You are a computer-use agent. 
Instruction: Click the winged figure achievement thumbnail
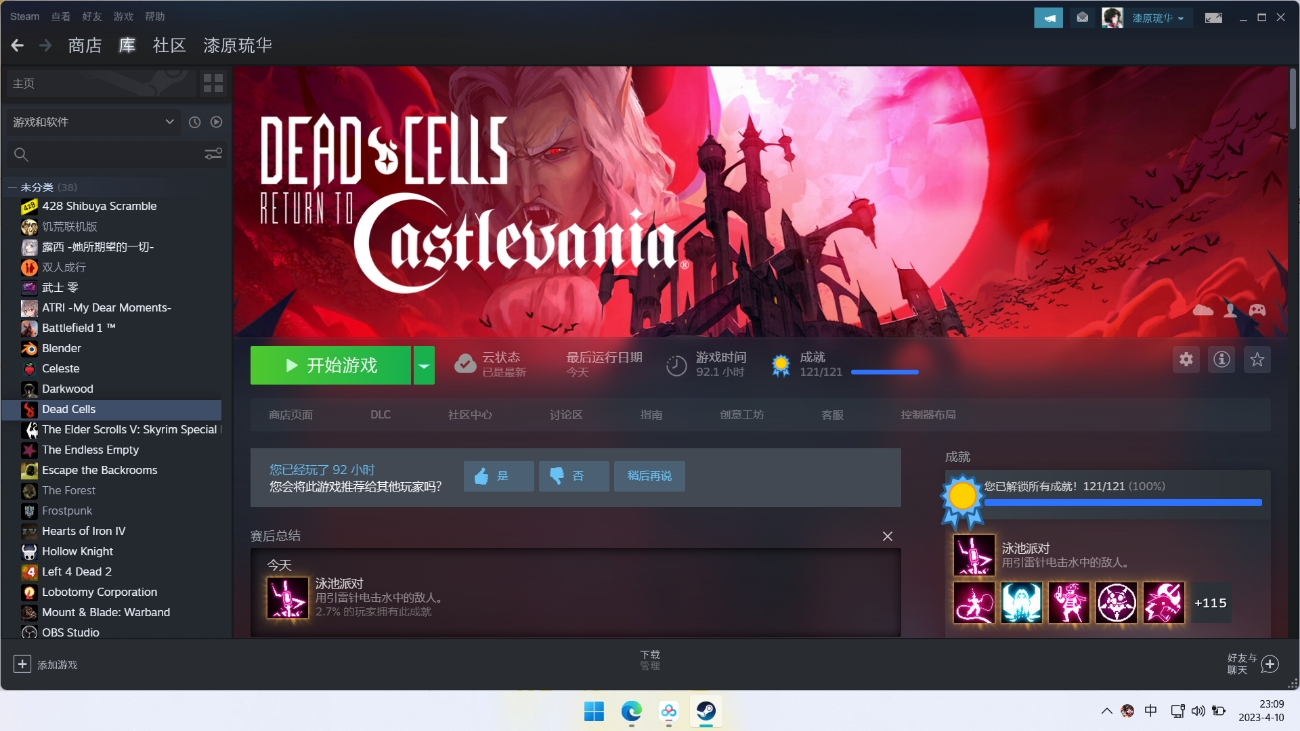click(x=1022, y=603)
